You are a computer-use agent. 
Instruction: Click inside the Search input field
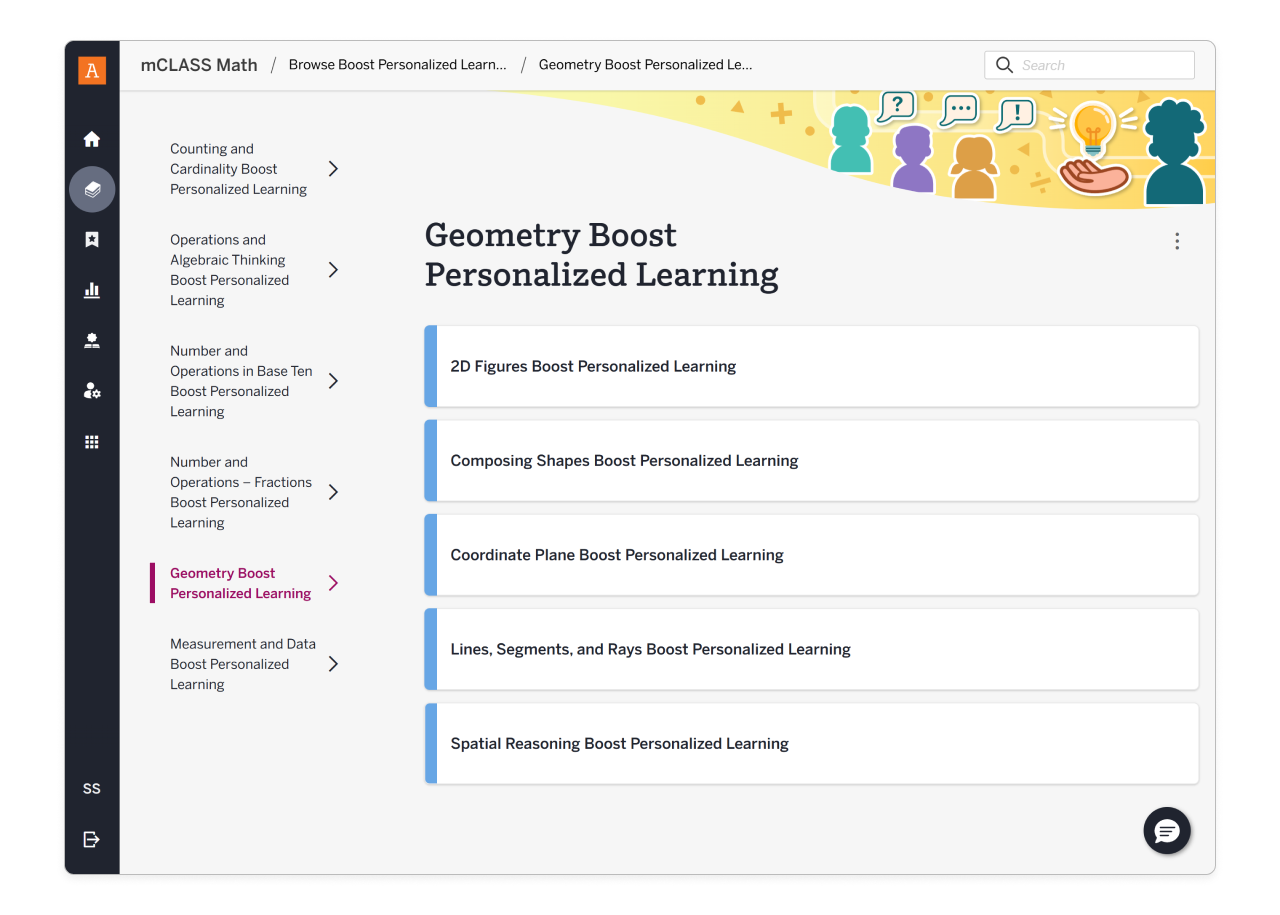point(1090,64)
